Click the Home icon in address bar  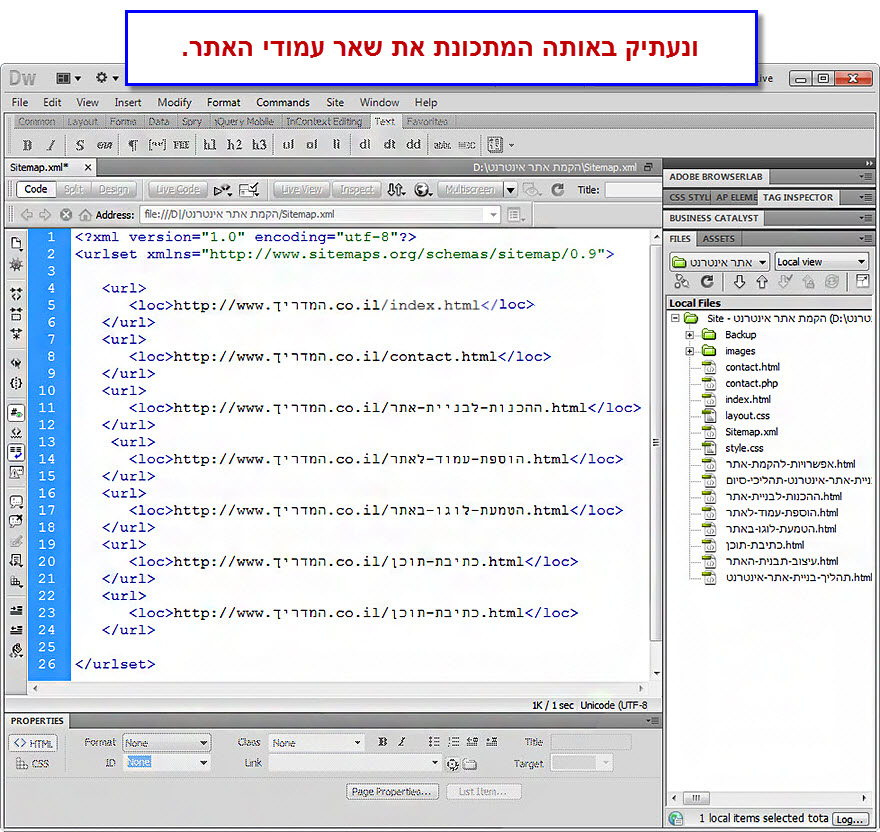coord(85,214)
